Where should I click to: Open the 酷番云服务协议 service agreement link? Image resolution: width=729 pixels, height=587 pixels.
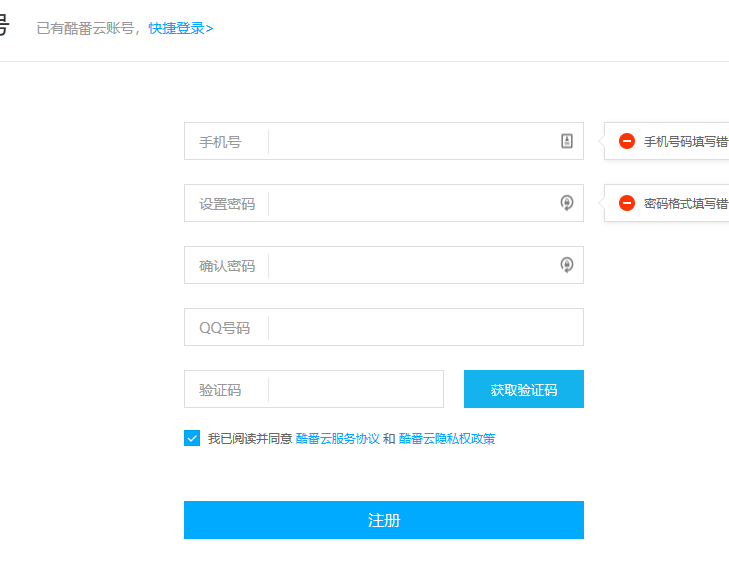click(338, 438)
